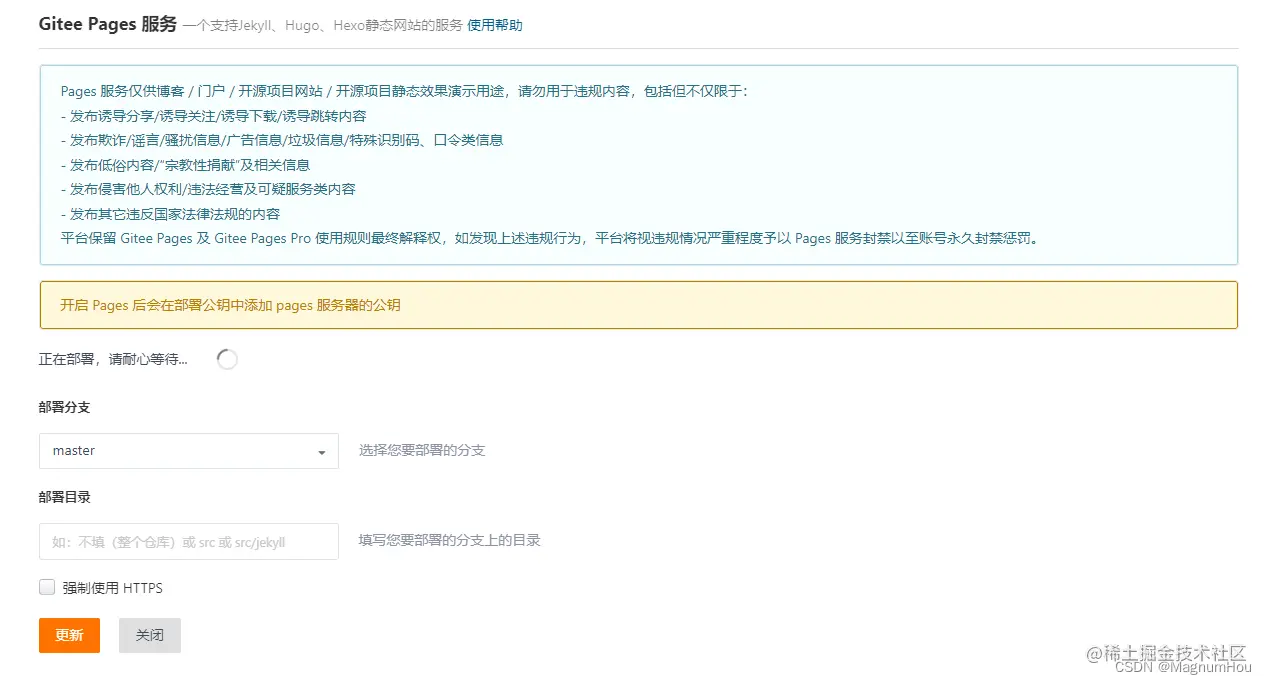Viewport: 1267px width, 684px height.
Task: Click the 部署分支 section label
Action: (x=63, y=407)
